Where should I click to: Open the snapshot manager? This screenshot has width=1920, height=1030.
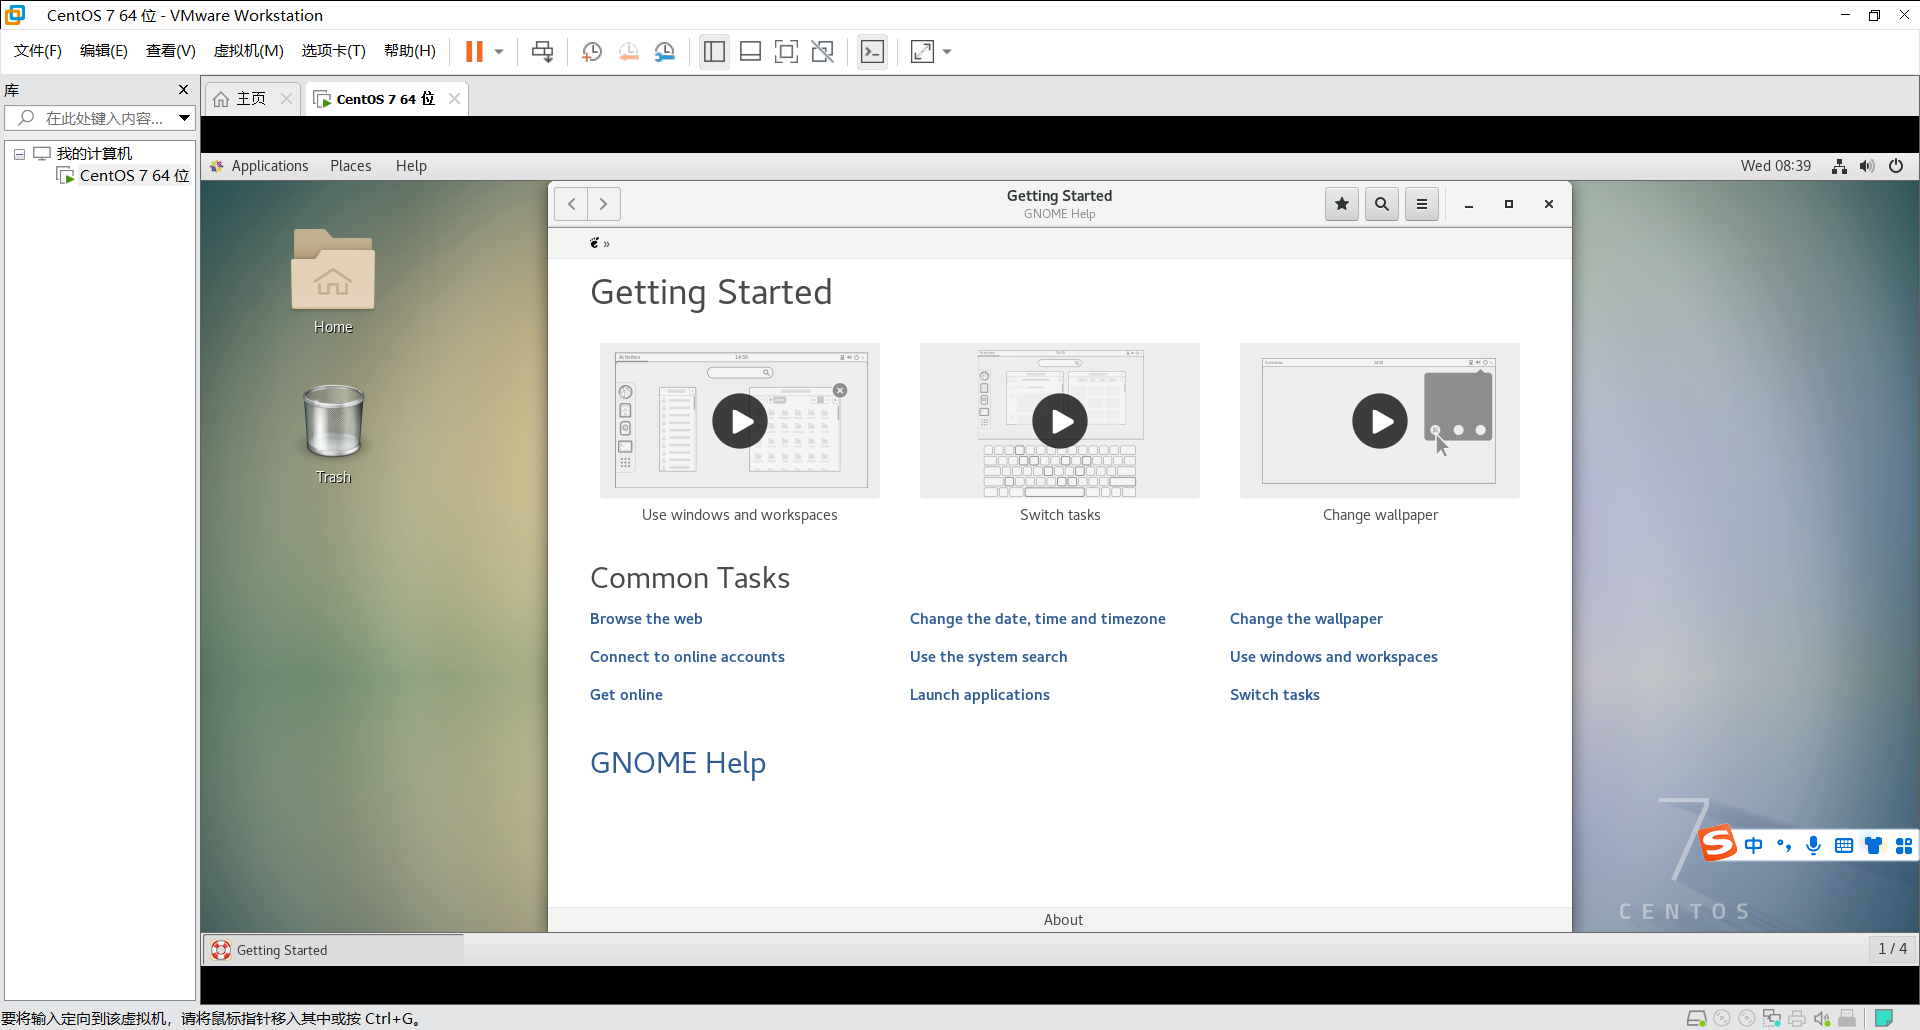pos(665,52)
